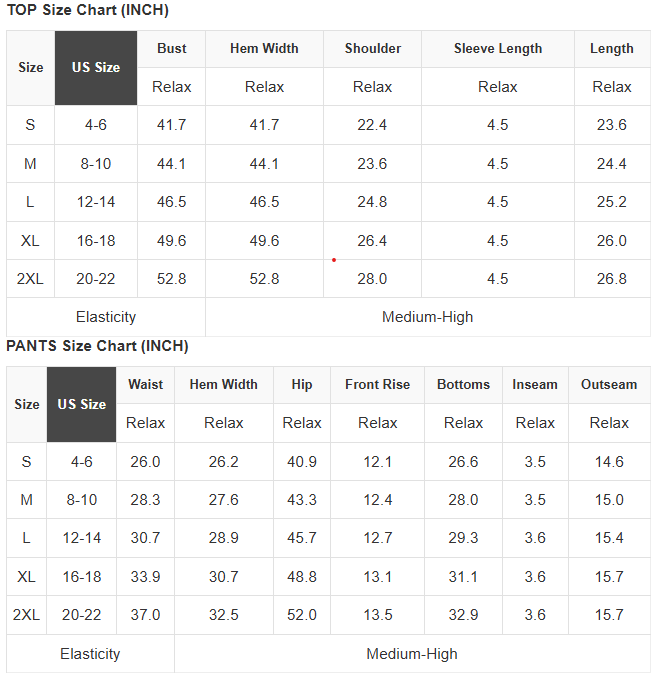This screenshot has height=678, width=661.
Task: Select the 40.9 hip value for size S
Action: point(302,462)
